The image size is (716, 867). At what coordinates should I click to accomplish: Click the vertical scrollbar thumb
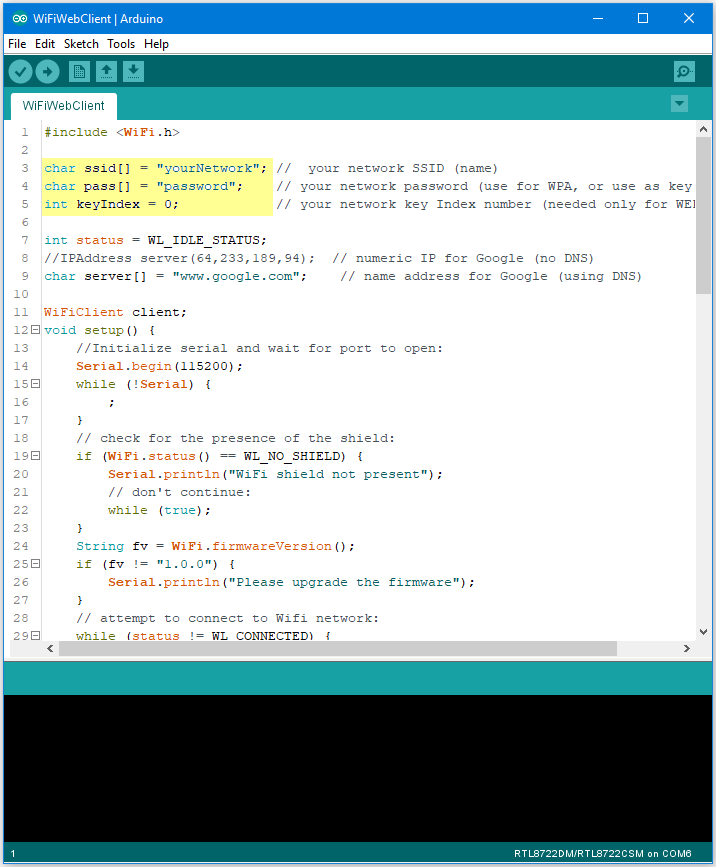[703, 216]
